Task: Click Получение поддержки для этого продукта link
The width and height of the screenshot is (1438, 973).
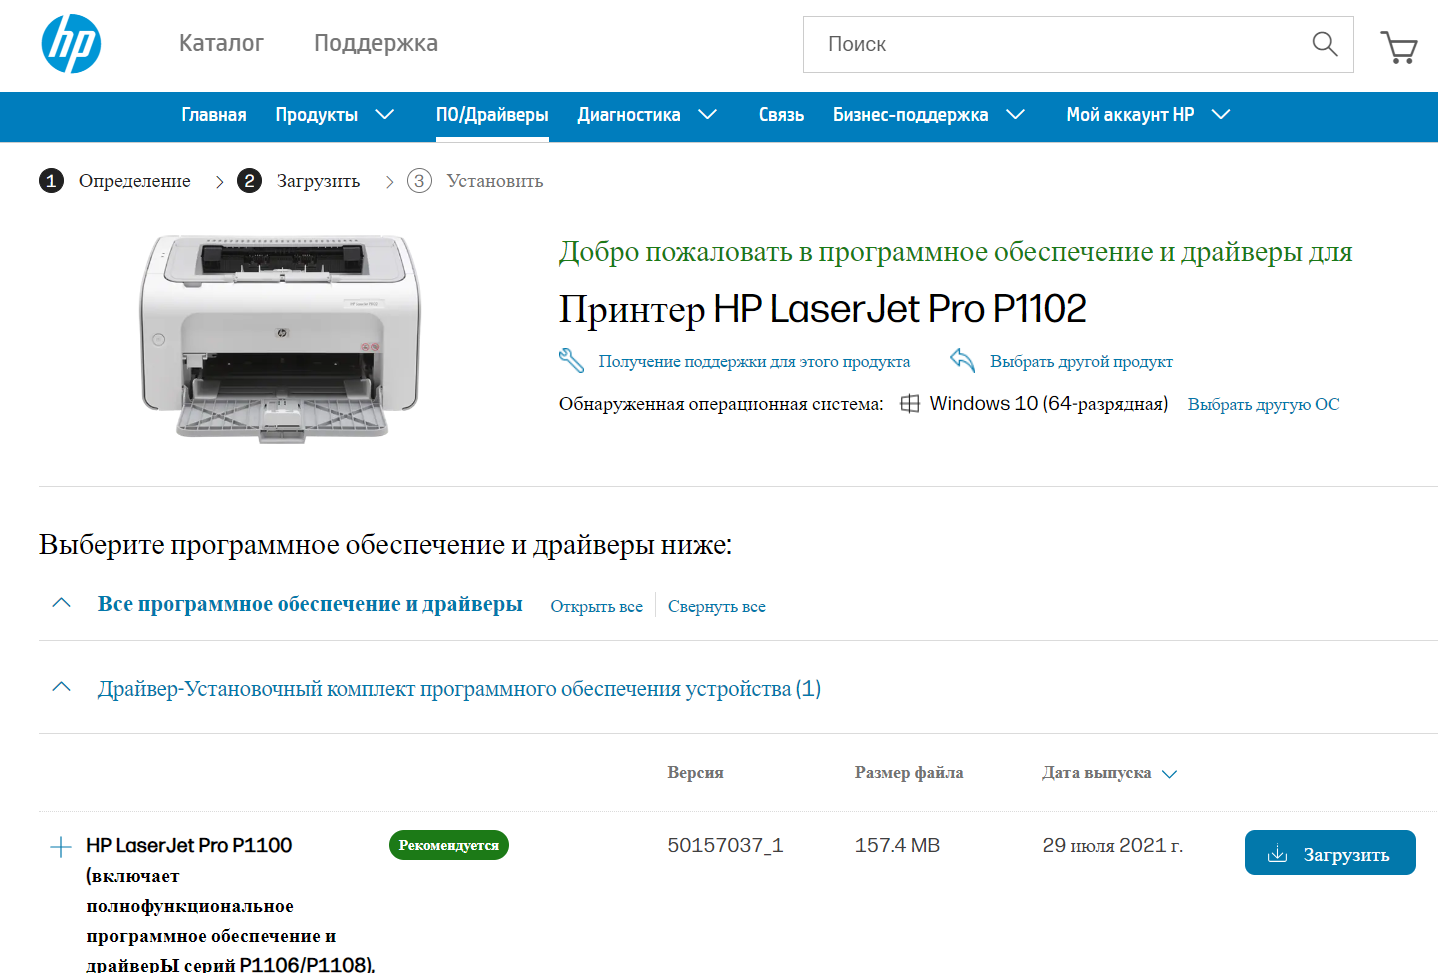Action: (754, 361)
